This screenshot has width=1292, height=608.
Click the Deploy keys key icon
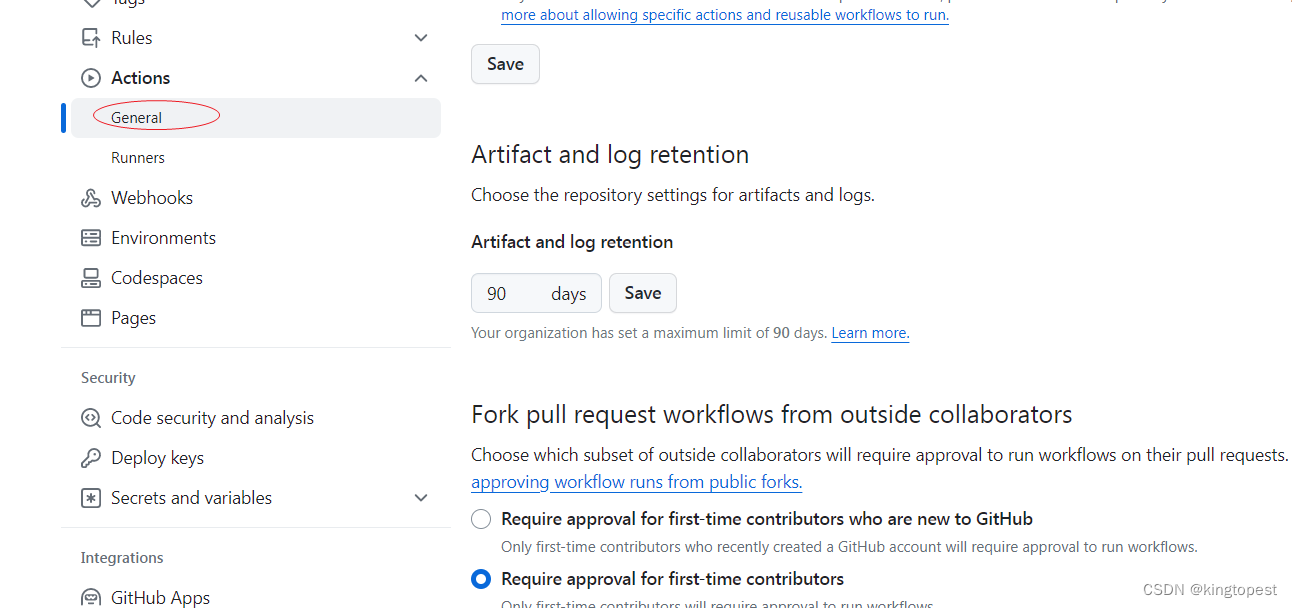91,458
